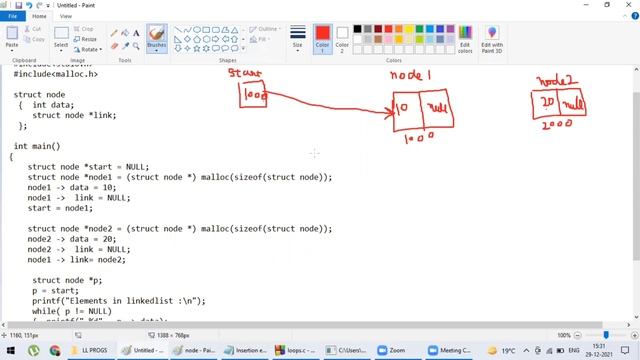Activate Color 1 foreground selector
The width and height of the screenshot is (640, 360).
322,39
